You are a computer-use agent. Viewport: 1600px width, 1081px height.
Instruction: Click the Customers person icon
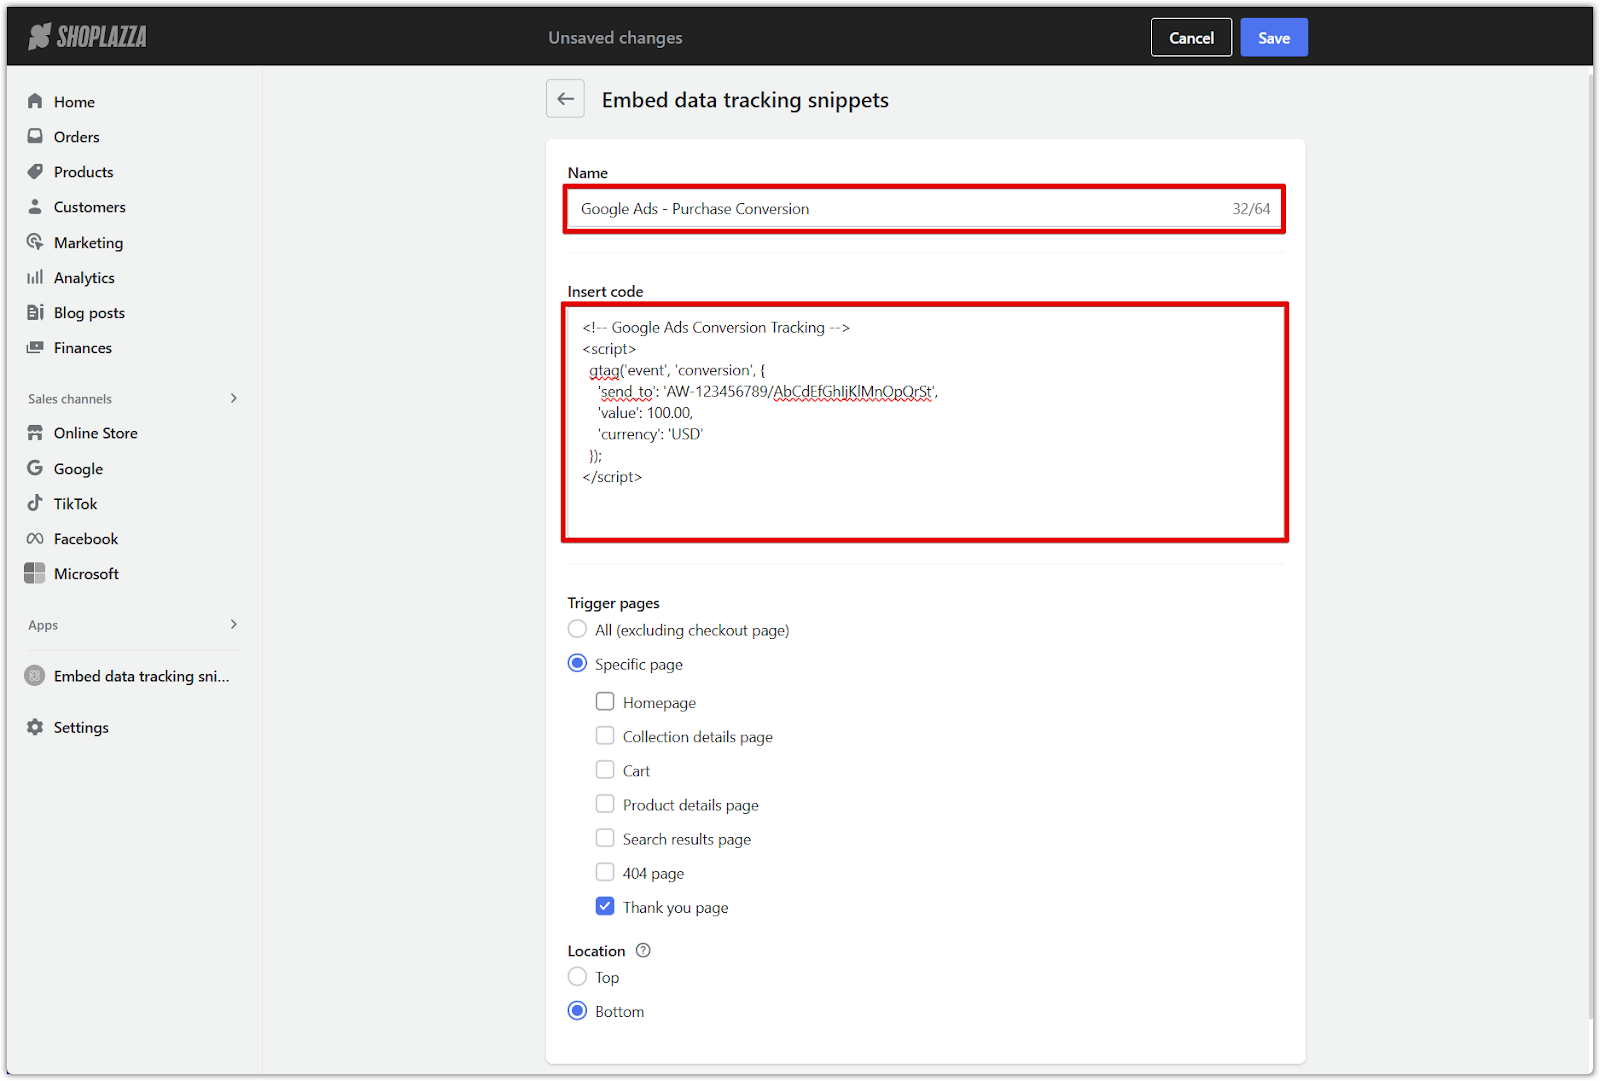[35, 206]
